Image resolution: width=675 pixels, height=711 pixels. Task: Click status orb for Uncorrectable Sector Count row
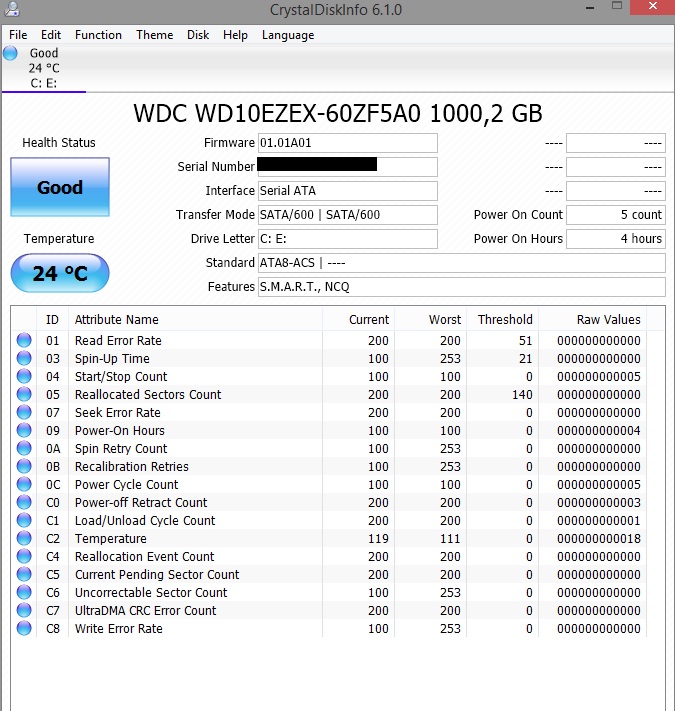click(x=24, y=592)
